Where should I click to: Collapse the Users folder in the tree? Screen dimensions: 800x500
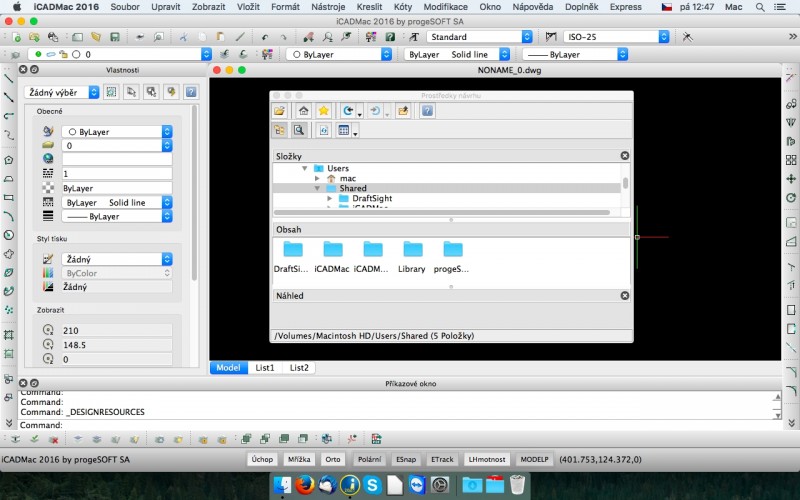tap(305, 168)
